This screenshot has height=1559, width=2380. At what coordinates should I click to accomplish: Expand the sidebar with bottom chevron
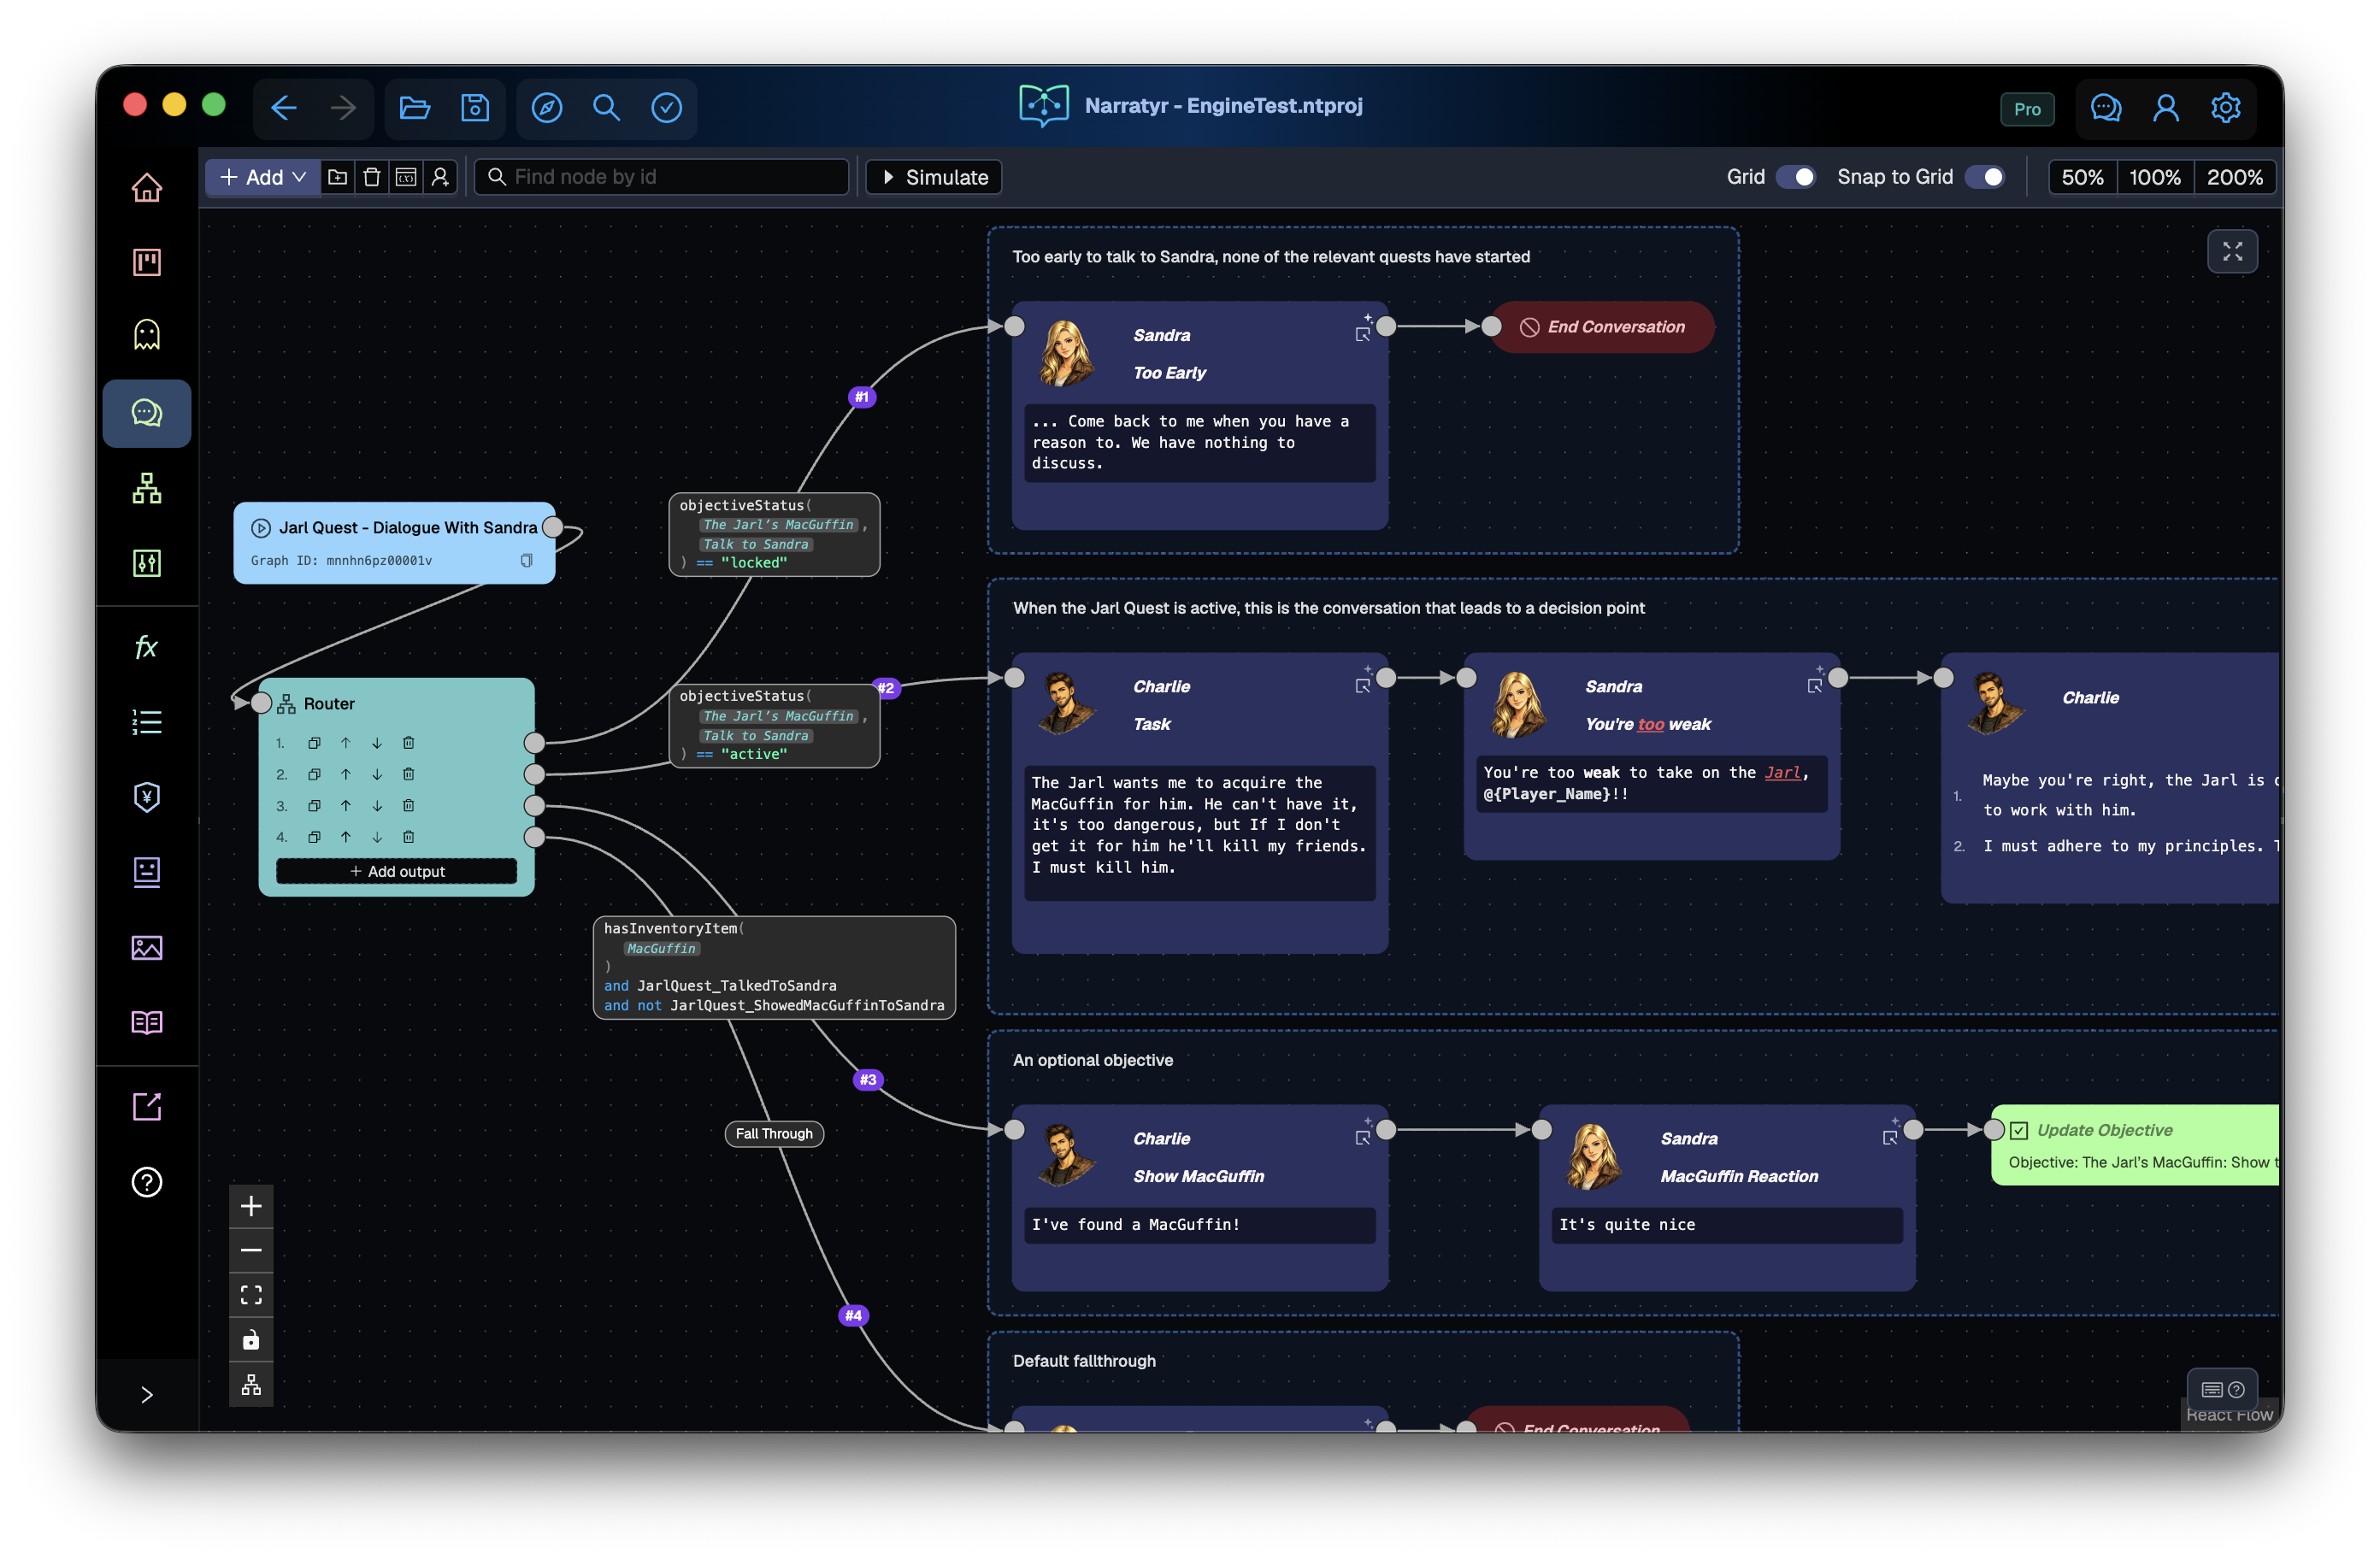coord(147,1394)
